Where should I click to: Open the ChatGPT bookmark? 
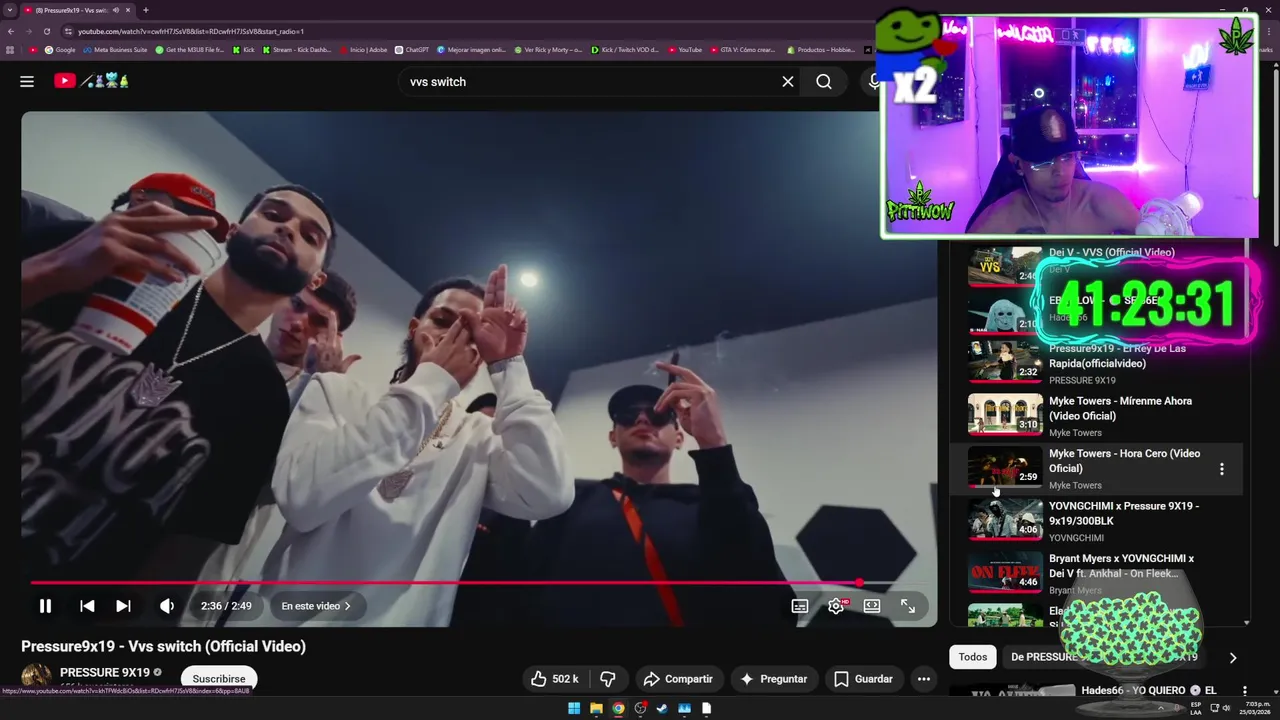pyautogui.click(x=412, y=49)
